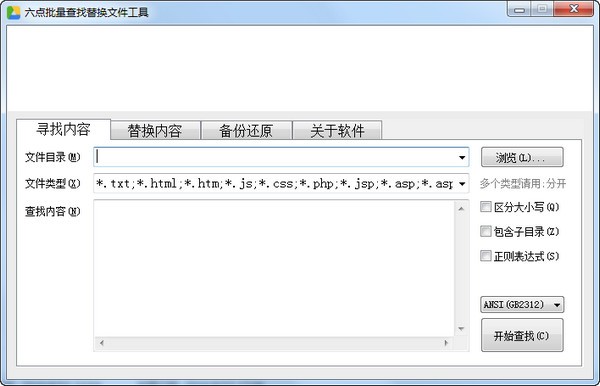Click in the 查找内容 text area
The width and height of the screenshot is (600, 386).
point(274,268)
